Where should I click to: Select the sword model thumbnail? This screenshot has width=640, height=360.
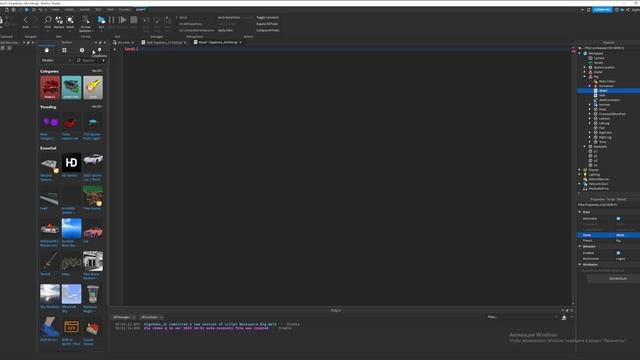pyautogui.click(x=50, y=261)
